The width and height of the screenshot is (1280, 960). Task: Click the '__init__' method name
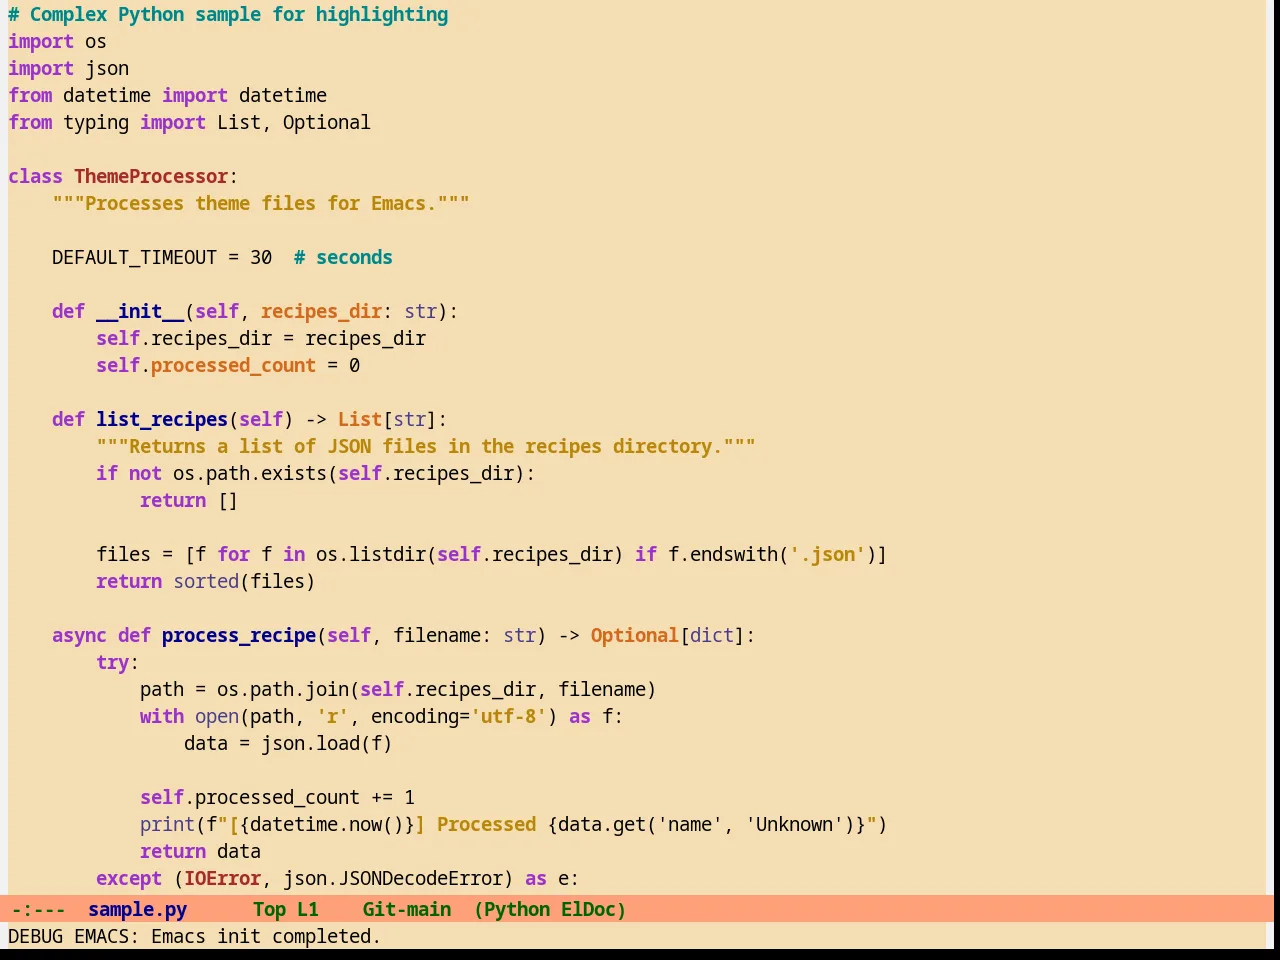(x=140, y=311)
